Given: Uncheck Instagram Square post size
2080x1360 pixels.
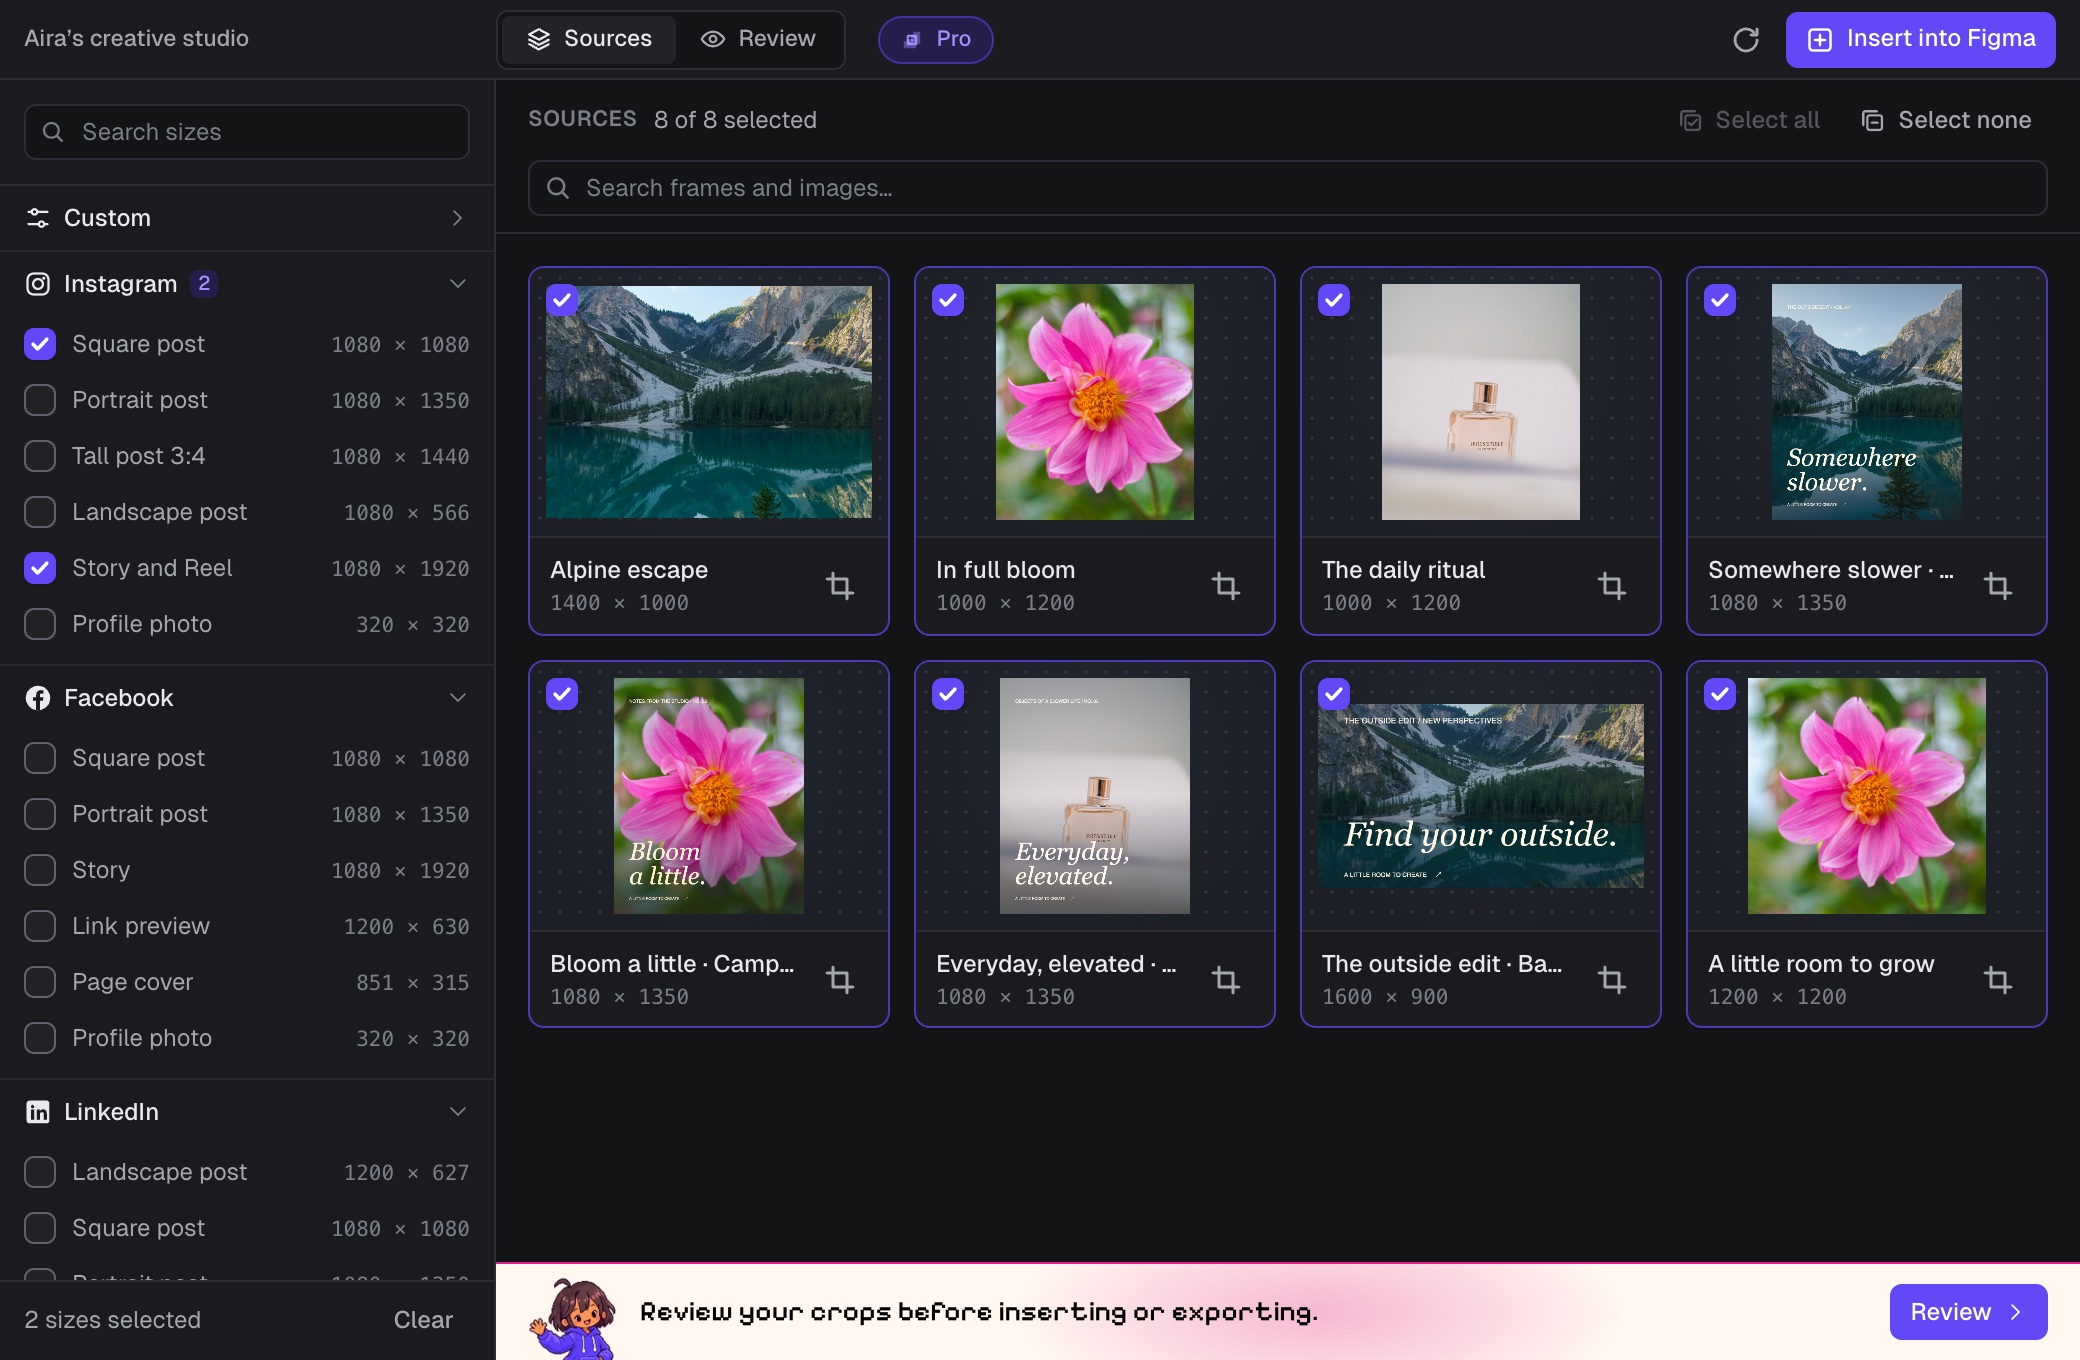Looking at the screenshot, I should coord(40,344).
